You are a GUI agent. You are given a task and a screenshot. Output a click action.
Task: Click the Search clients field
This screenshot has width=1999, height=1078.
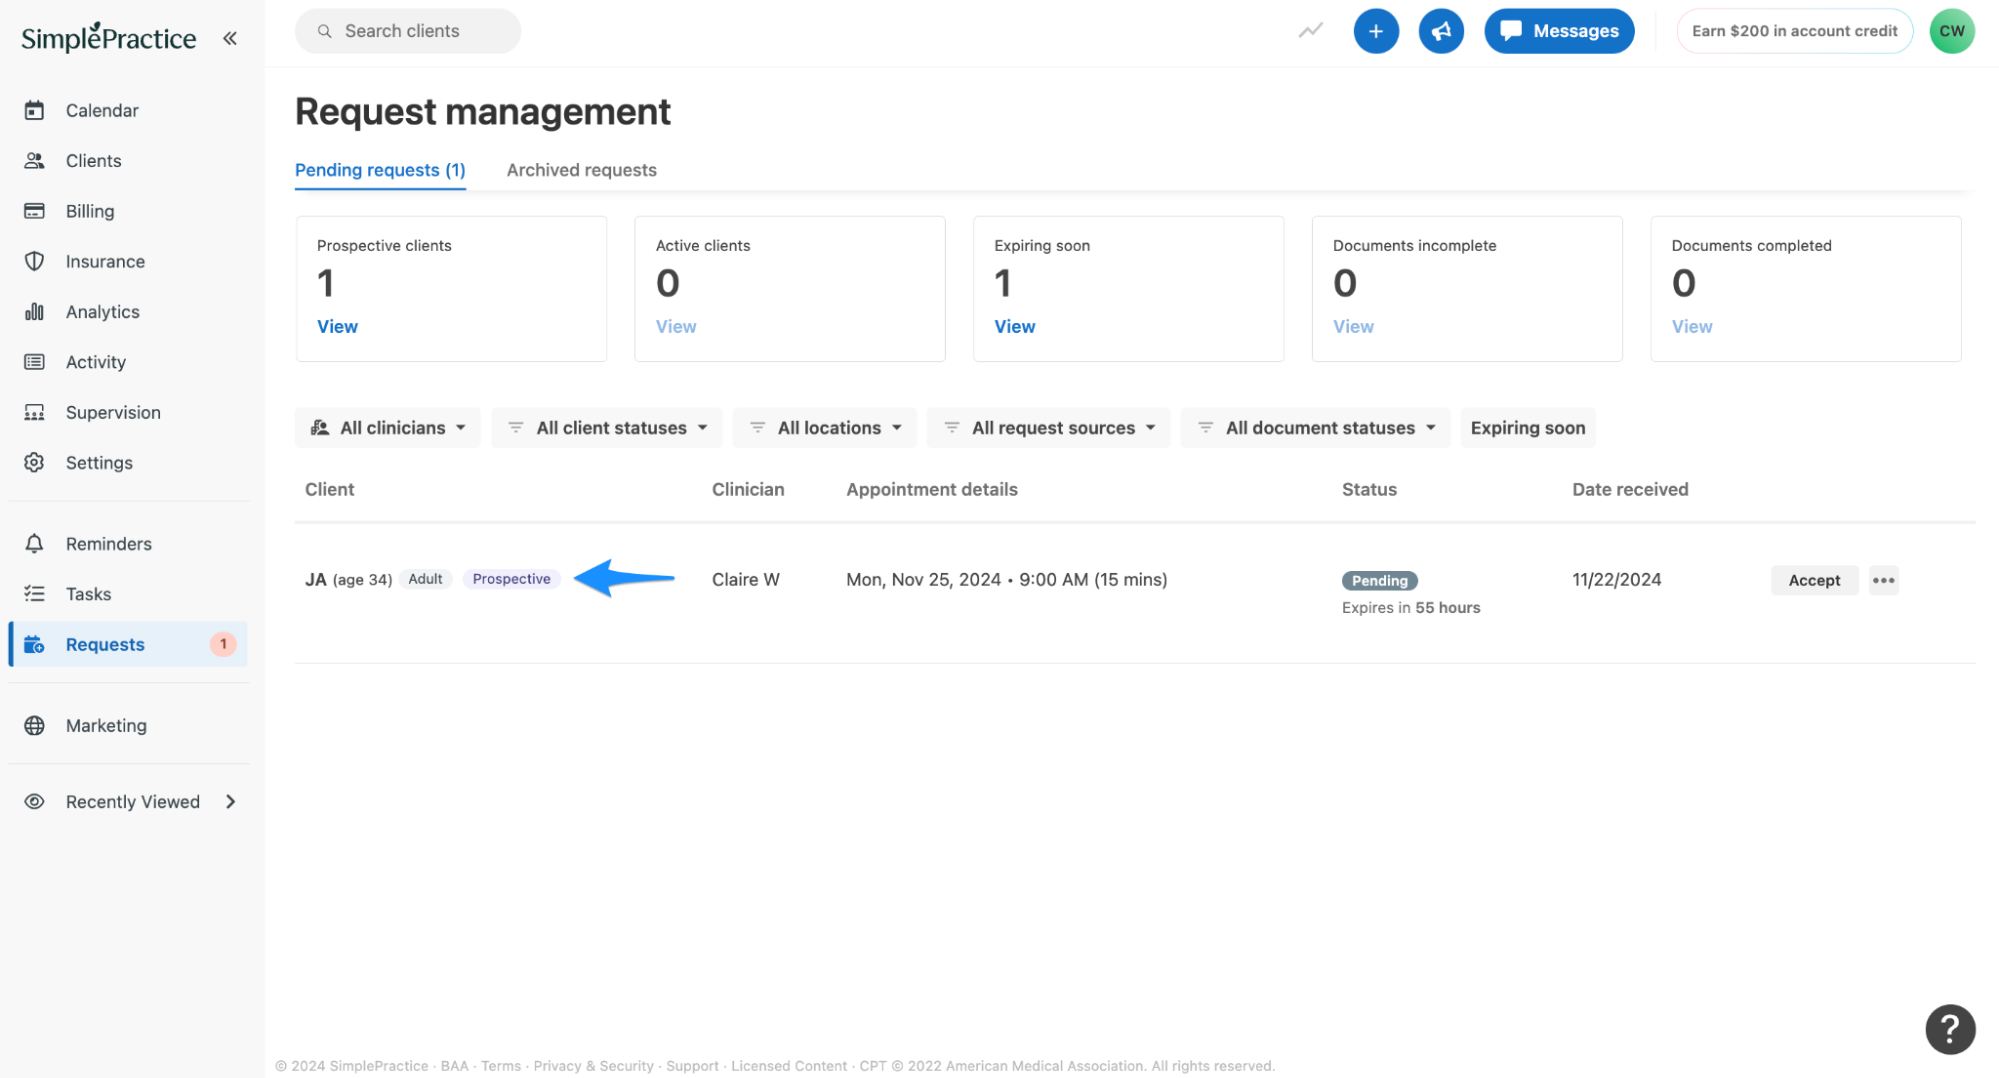tap(407, 31)
